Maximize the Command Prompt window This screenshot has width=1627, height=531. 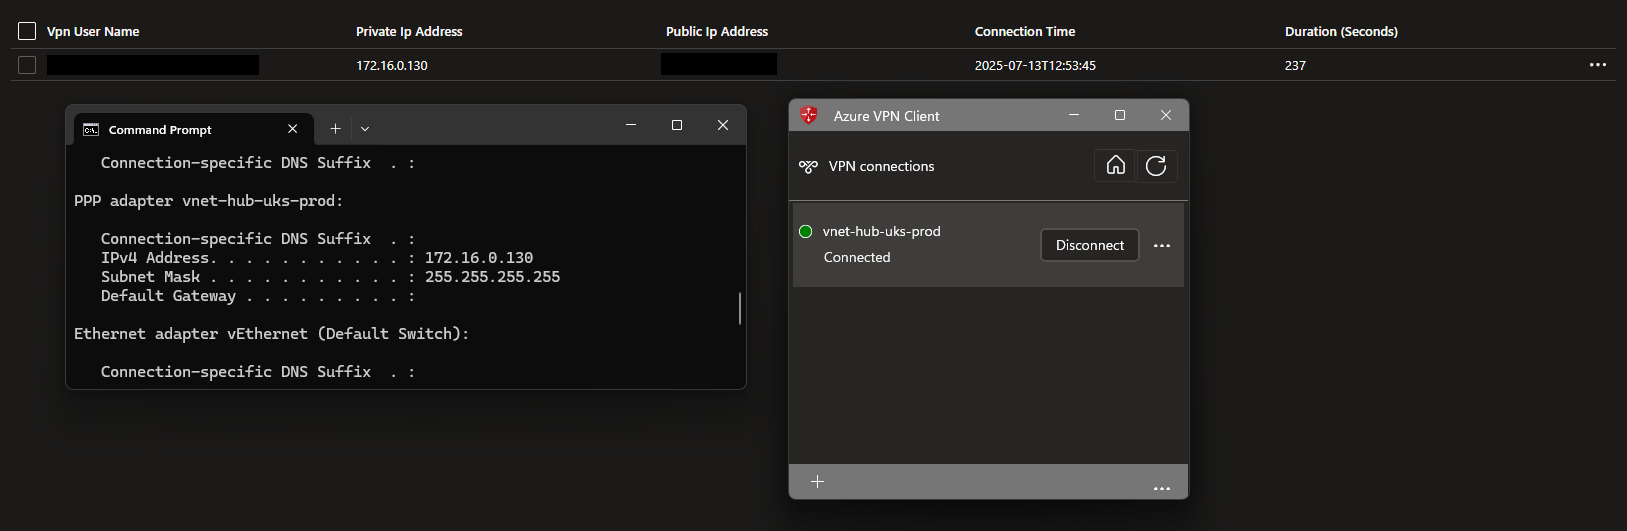click(677, 125)
